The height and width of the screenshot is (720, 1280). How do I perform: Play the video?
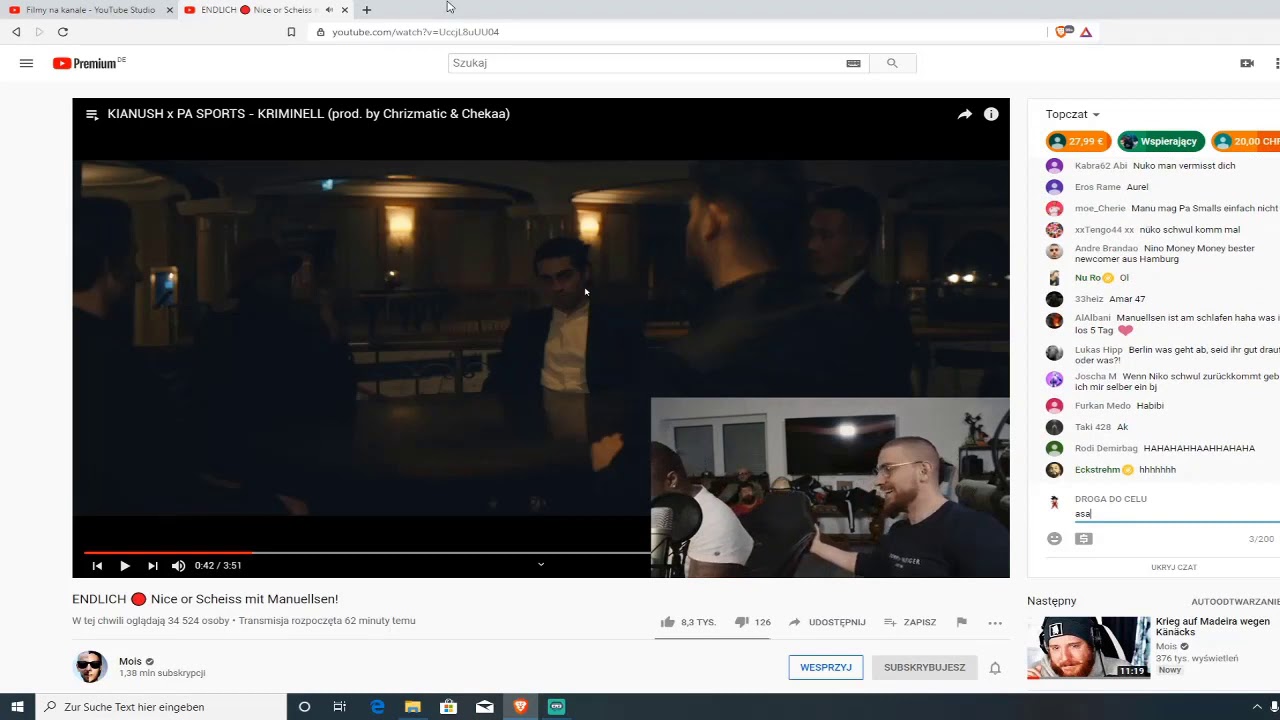[x=125, y=566]
